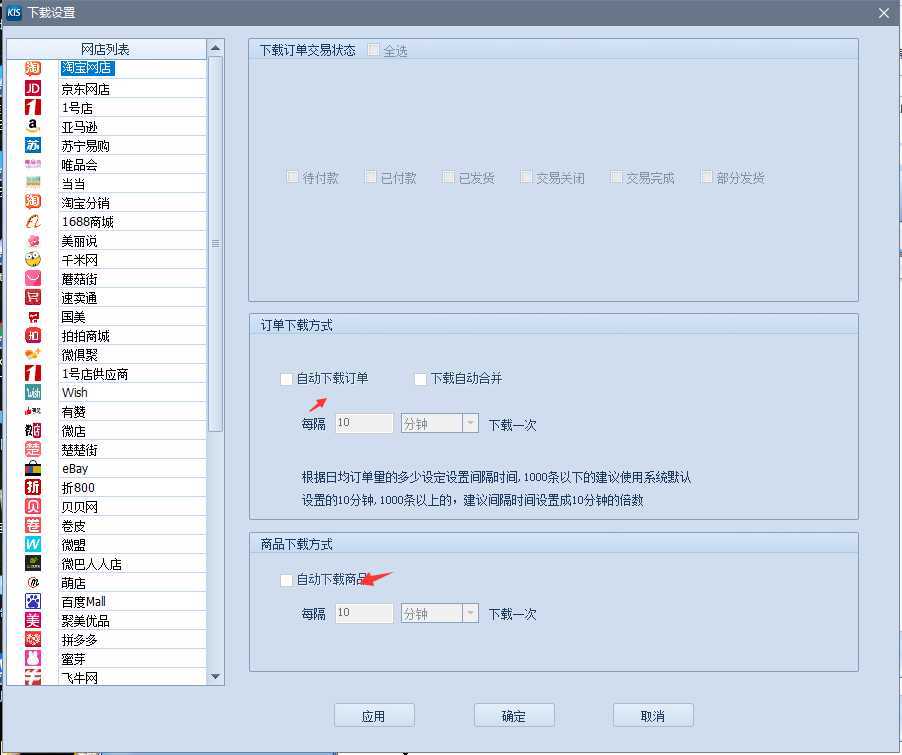The height and width of the screenshot is (755, 902).
Task: Click the icon beside 国美
Action: pyautogui.click(x=33, y=317)
